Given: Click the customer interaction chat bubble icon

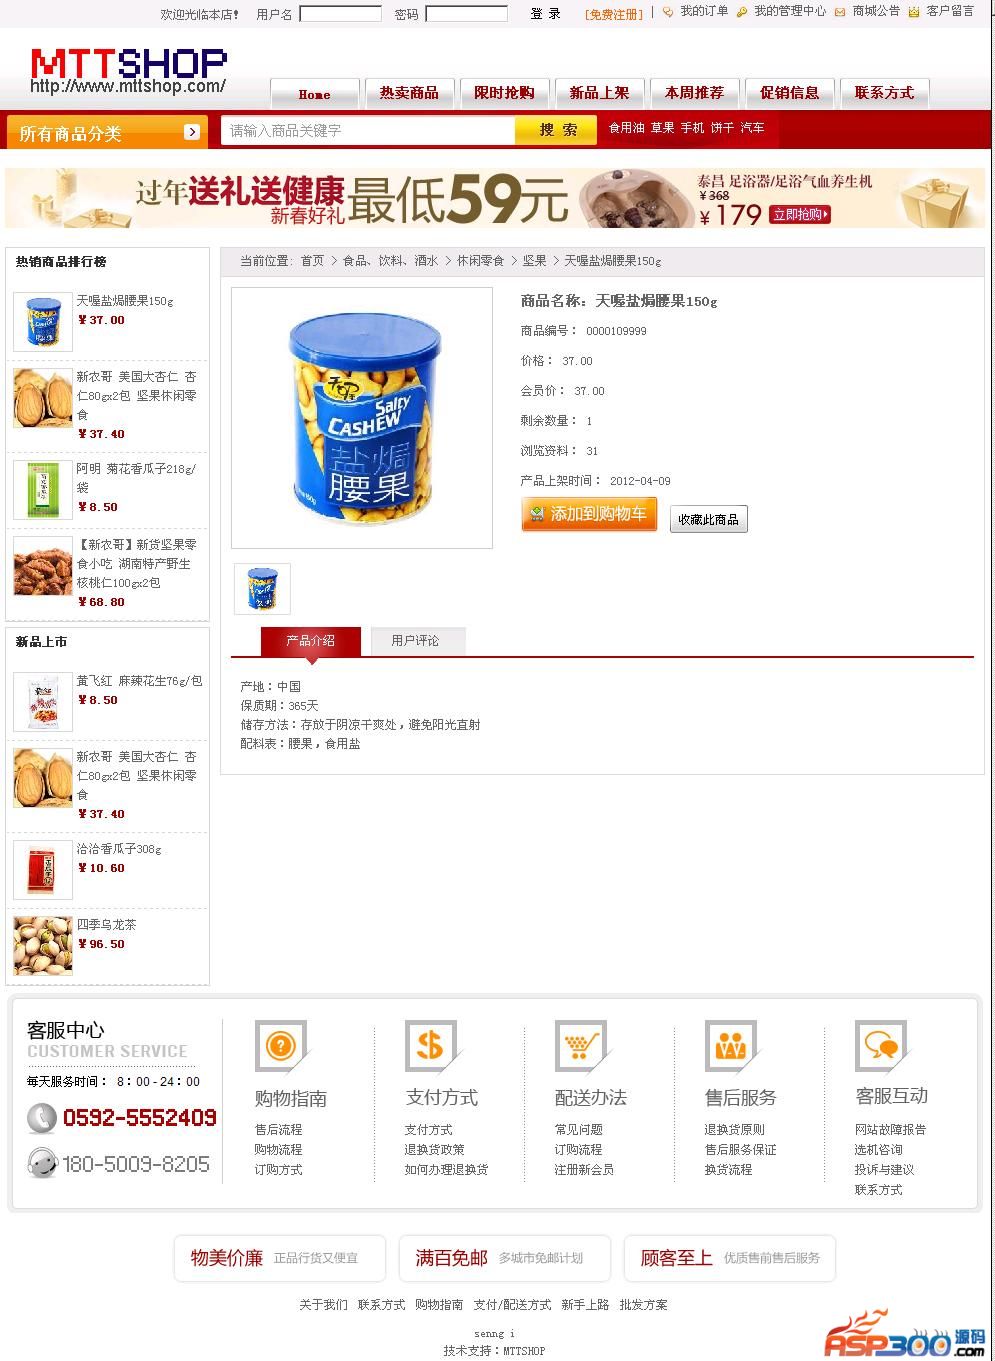Looking at the screenshot, I should (x=881, y=1046).
